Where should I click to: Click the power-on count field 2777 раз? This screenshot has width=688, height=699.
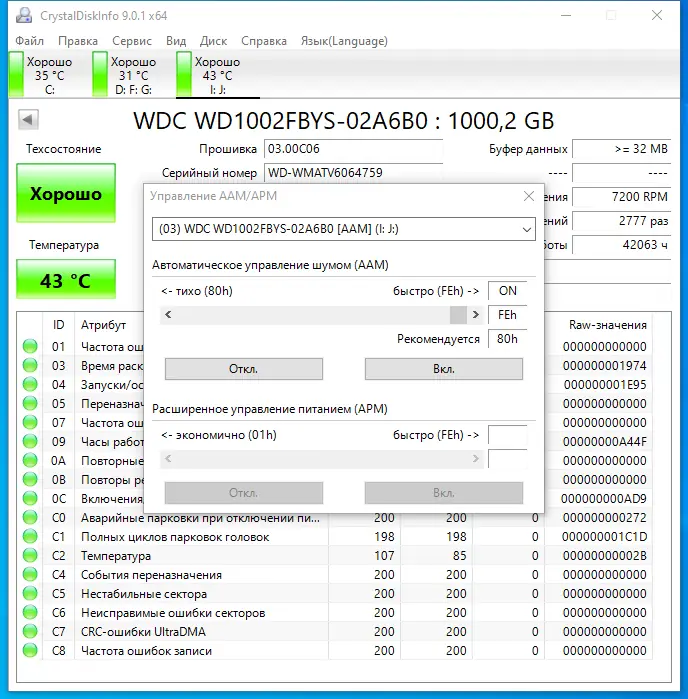pos(622,221)
